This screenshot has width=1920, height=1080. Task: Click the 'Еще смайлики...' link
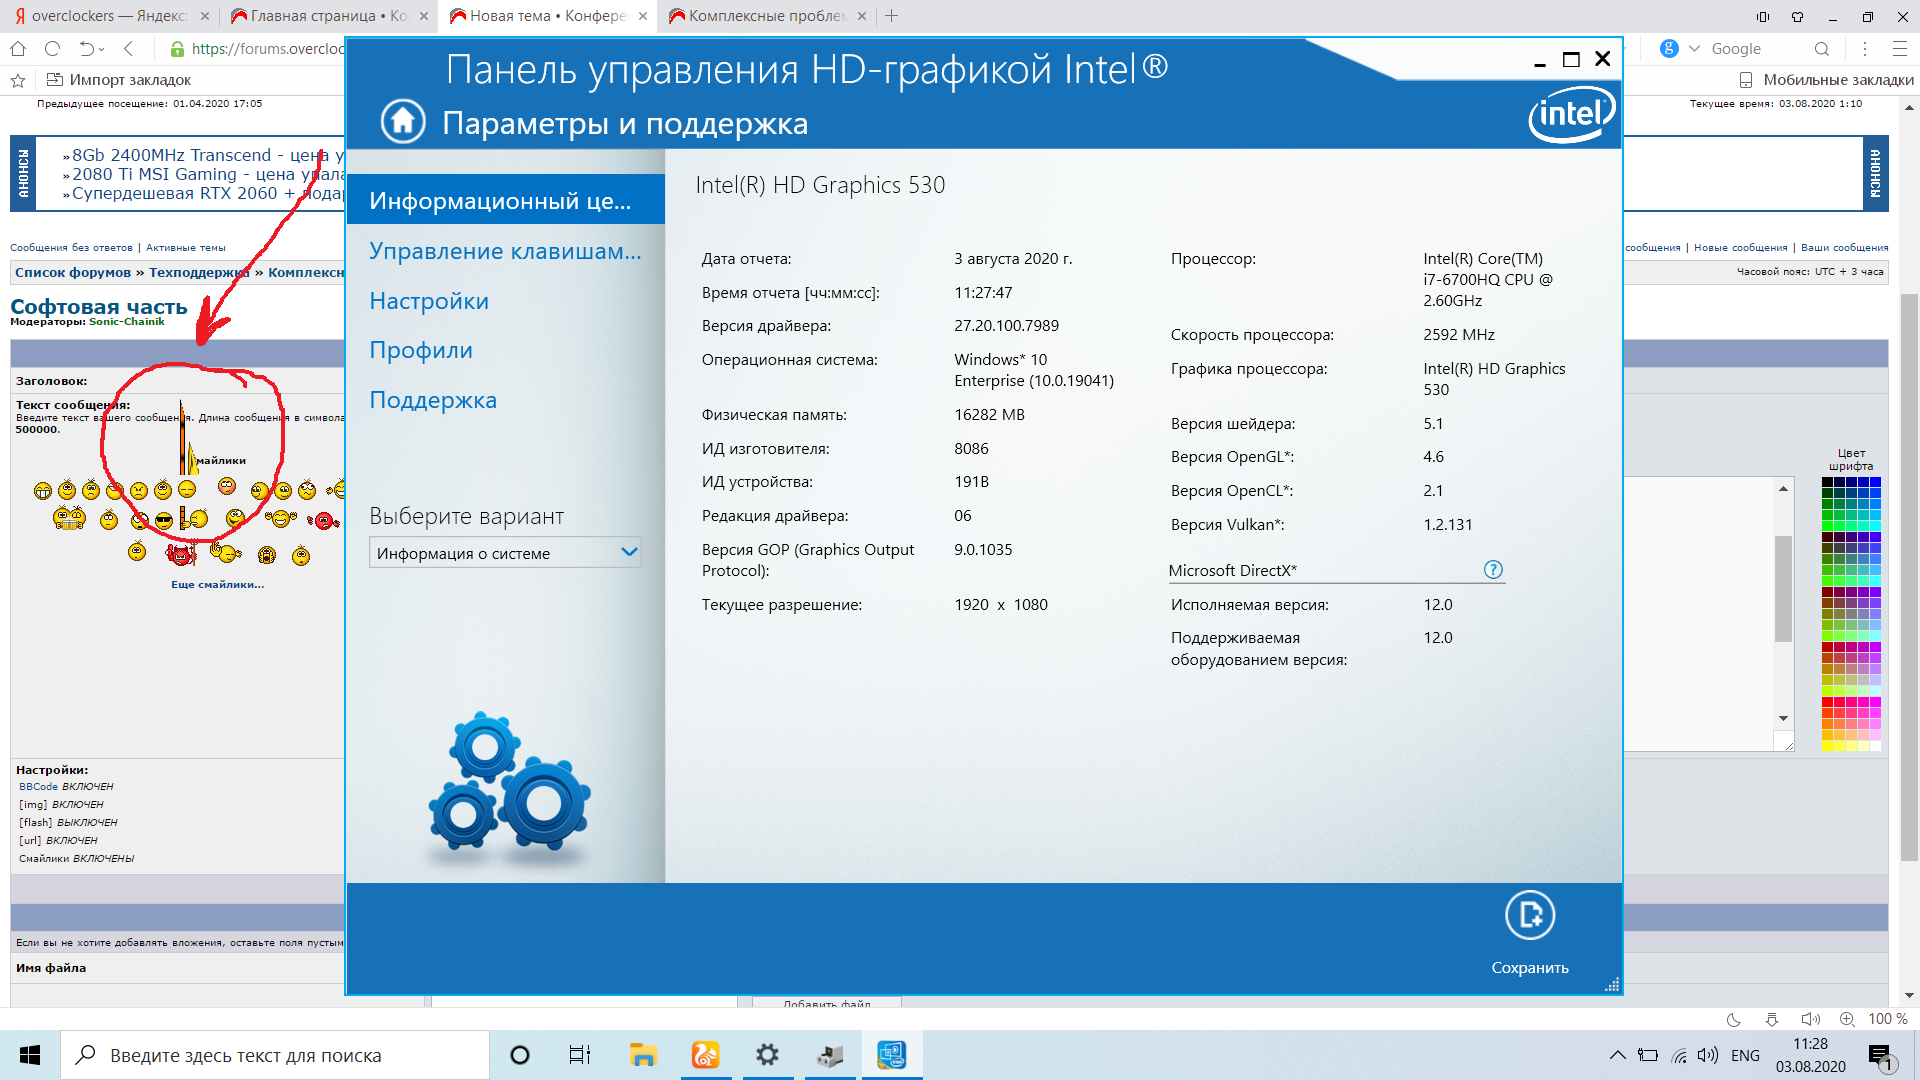217,584
